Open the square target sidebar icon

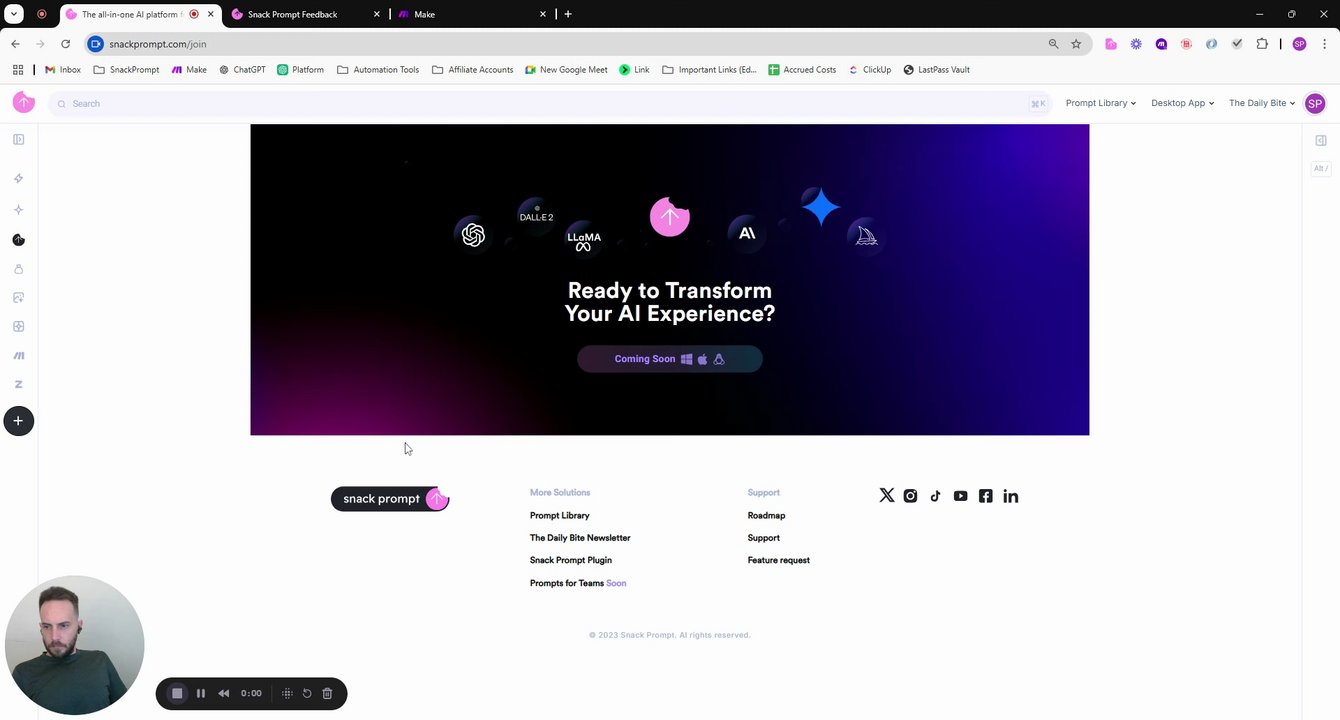tap(18, 327)
